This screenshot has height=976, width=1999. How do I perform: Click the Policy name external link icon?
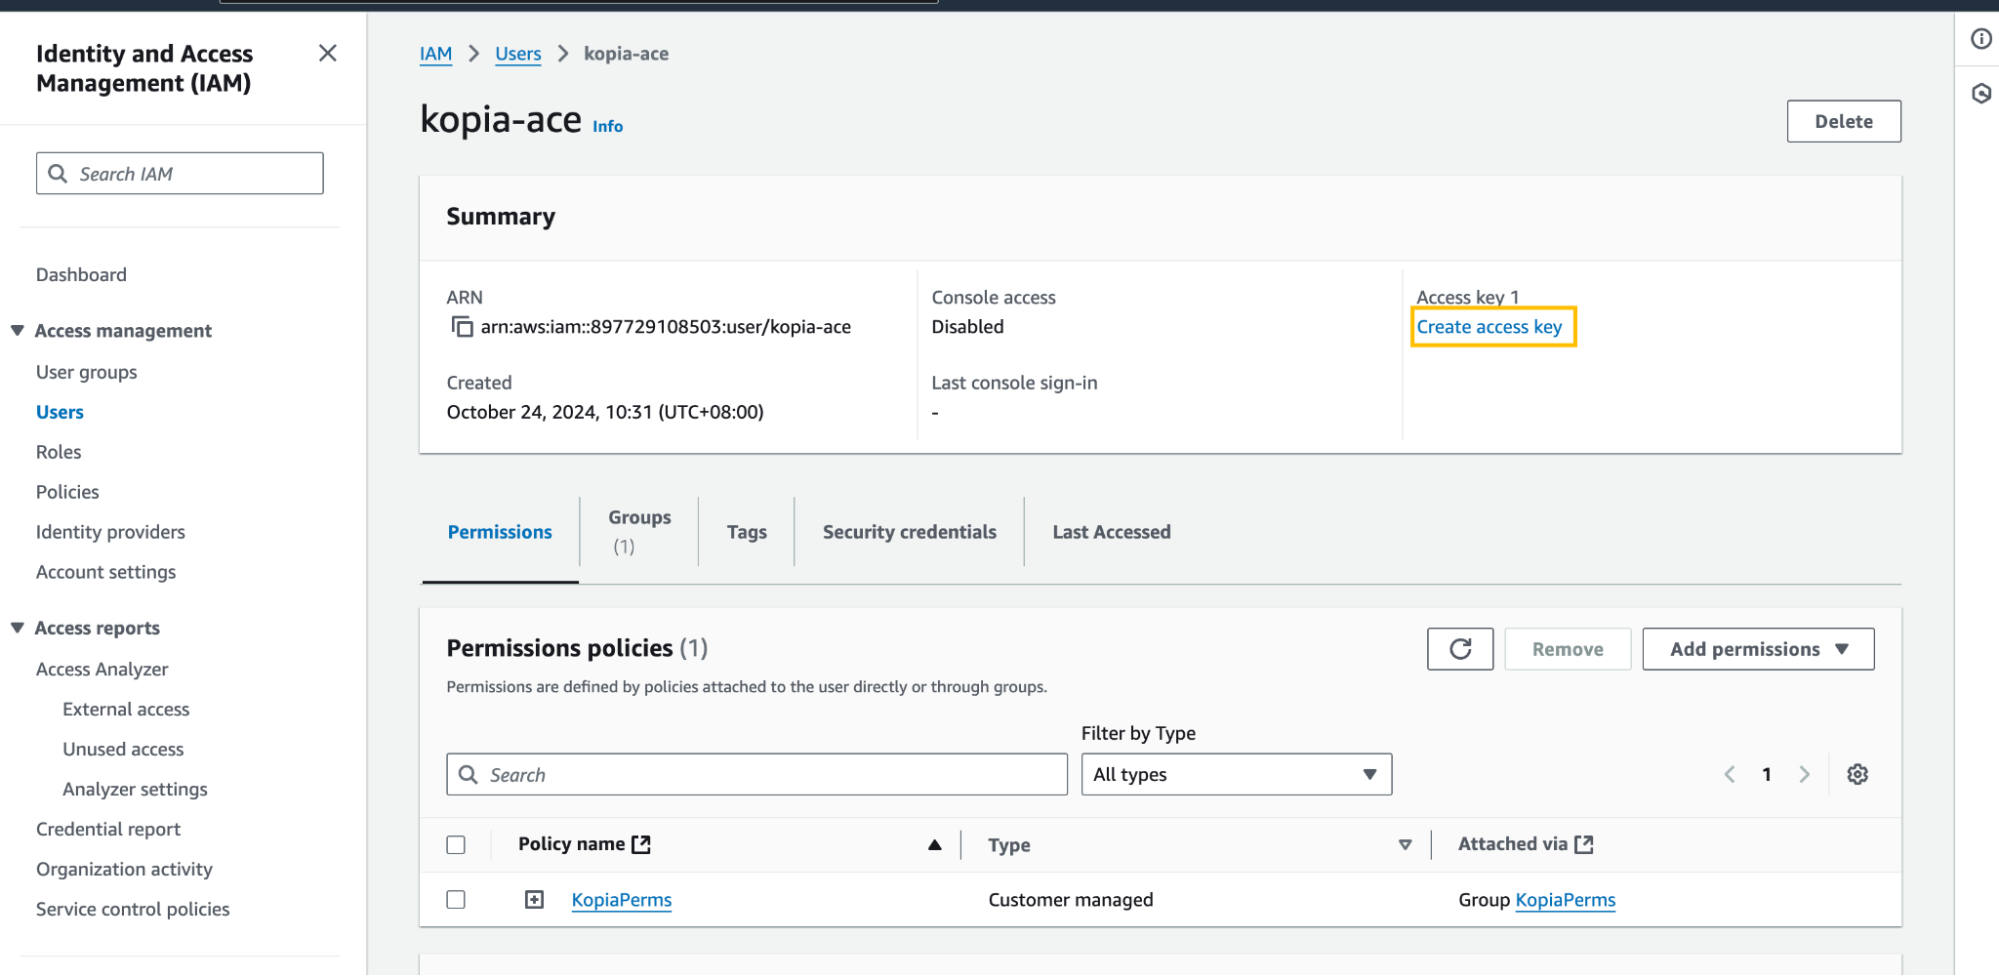(641, 844)
